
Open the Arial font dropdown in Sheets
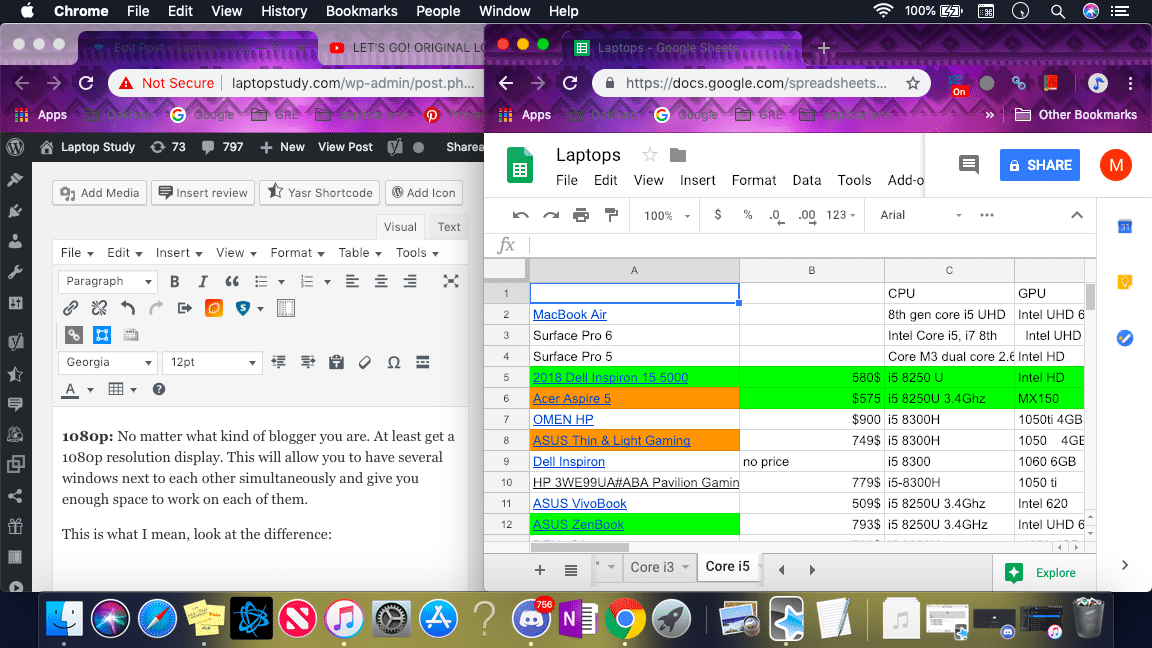pos(915,214)
